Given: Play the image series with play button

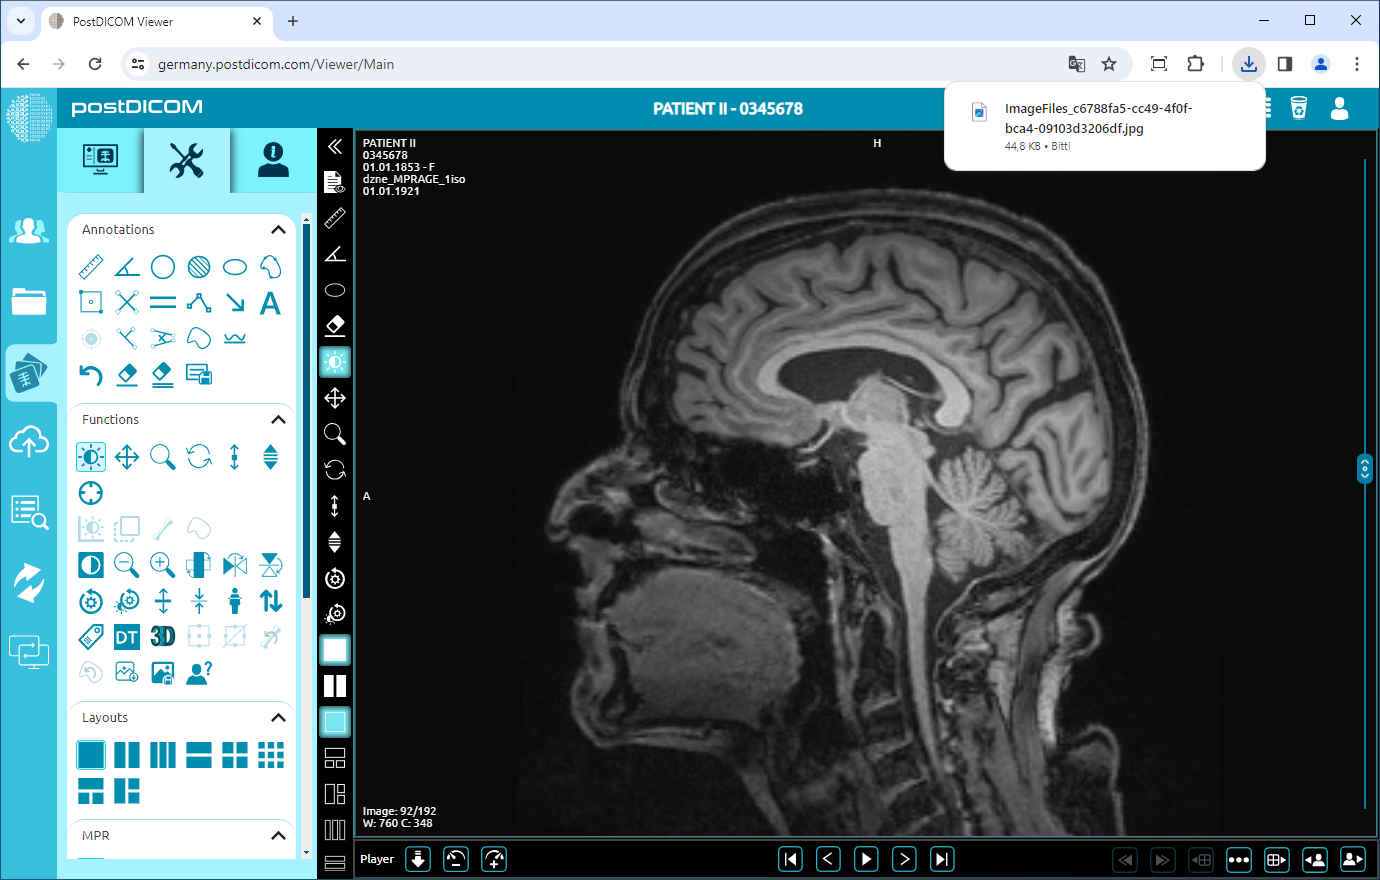Looking at the screenshot, I should [x=866, y=858].
